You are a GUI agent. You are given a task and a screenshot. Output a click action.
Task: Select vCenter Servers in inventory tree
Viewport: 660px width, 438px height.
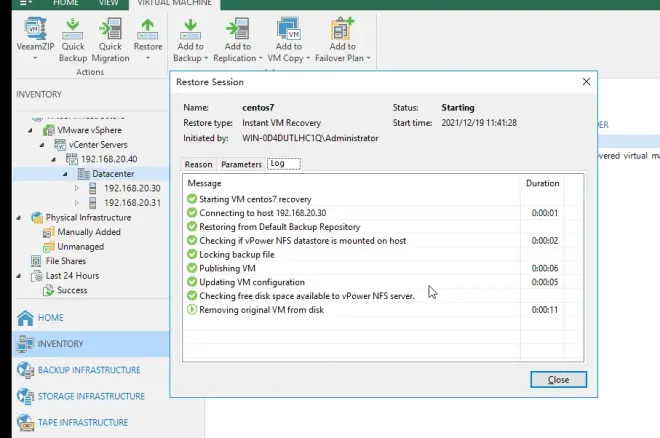click(x=98, y=145)
